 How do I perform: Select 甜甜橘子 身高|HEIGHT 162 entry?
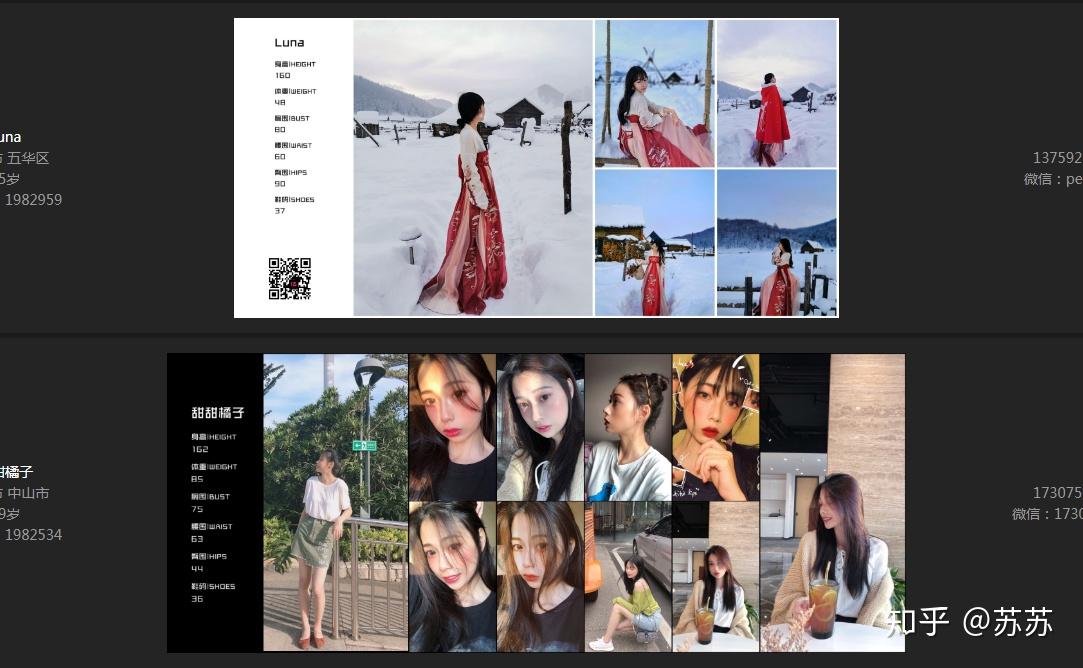point(213,443)
